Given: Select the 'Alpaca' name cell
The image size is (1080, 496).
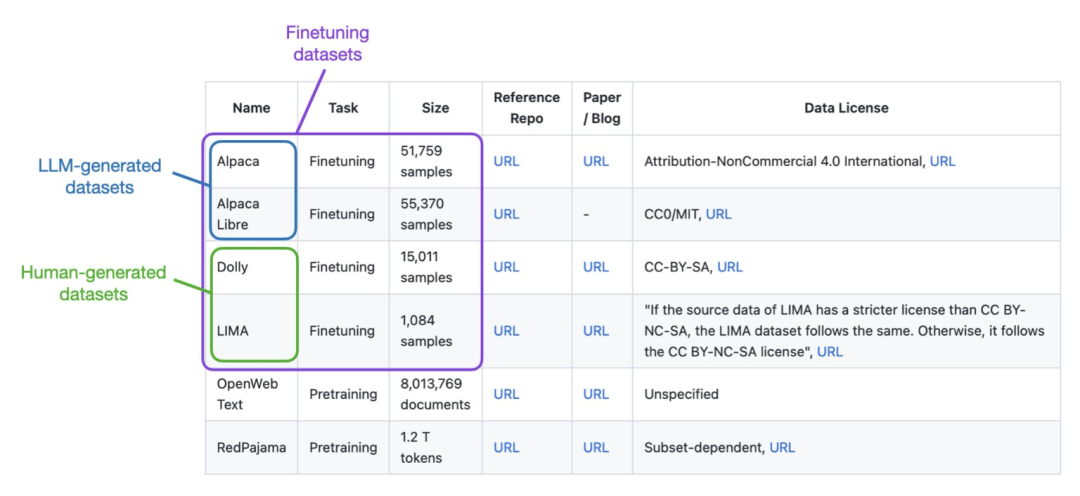Looking at the screenshot, I should click(x=251, y=161).
